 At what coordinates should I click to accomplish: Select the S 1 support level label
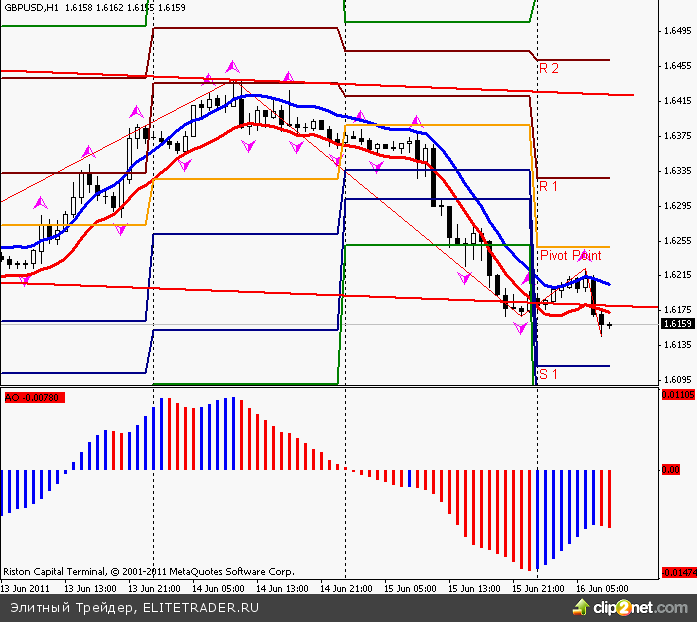pos(548,374)
